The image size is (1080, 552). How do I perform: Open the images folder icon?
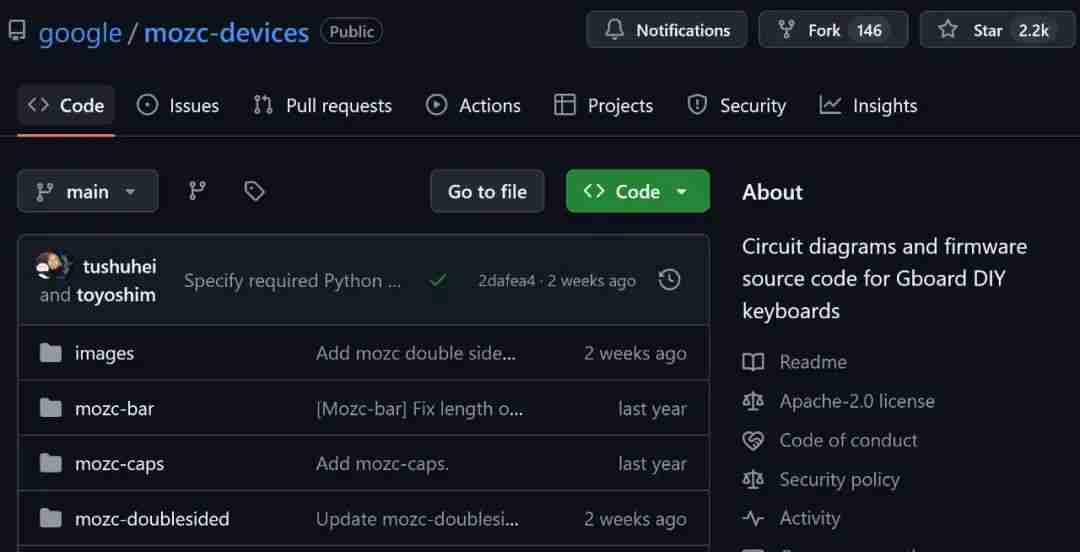click(50, 353)
